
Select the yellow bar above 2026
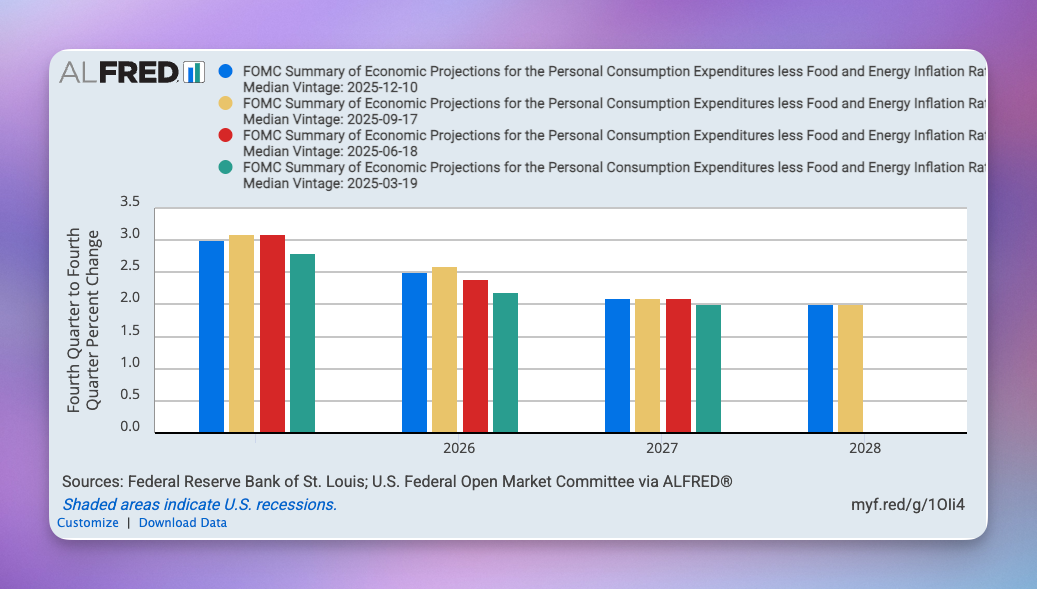(444, 349)
